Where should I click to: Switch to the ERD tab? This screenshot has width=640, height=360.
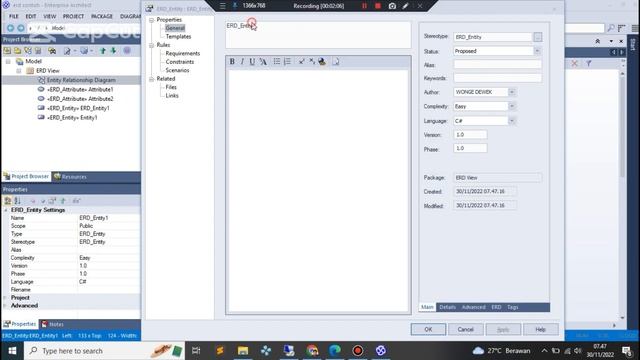point(496,307)
